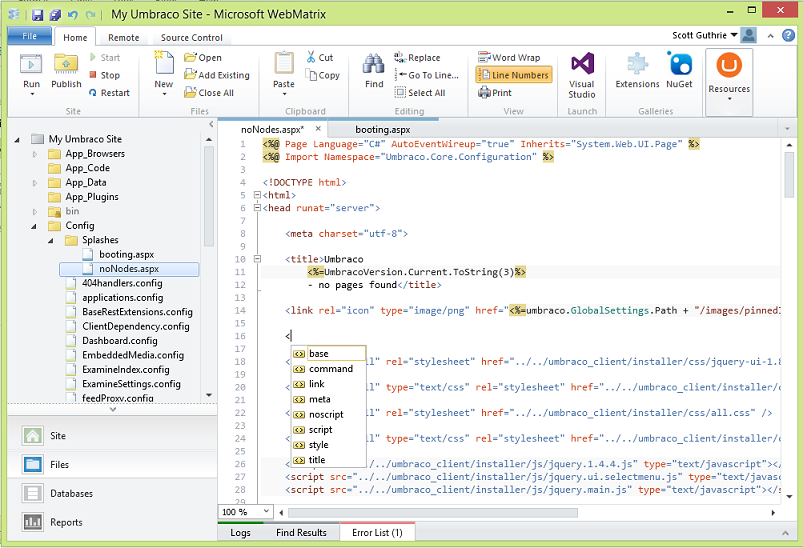Select Dashboard.config in file tree
The width and height of the screenshot is (803, 548).
pyautogui.click(x=119, y=341)
